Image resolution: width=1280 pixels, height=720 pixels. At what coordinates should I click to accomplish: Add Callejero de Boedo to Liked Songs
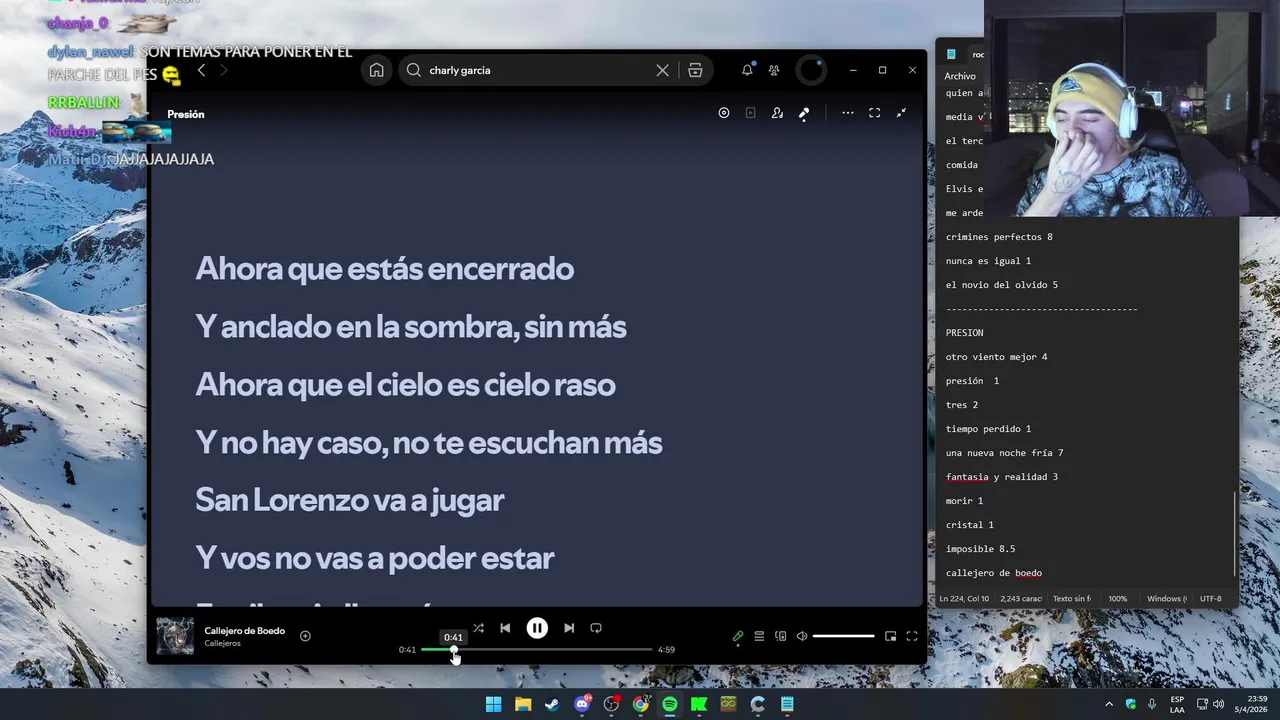pyautogui.click(x=305, y=636)
